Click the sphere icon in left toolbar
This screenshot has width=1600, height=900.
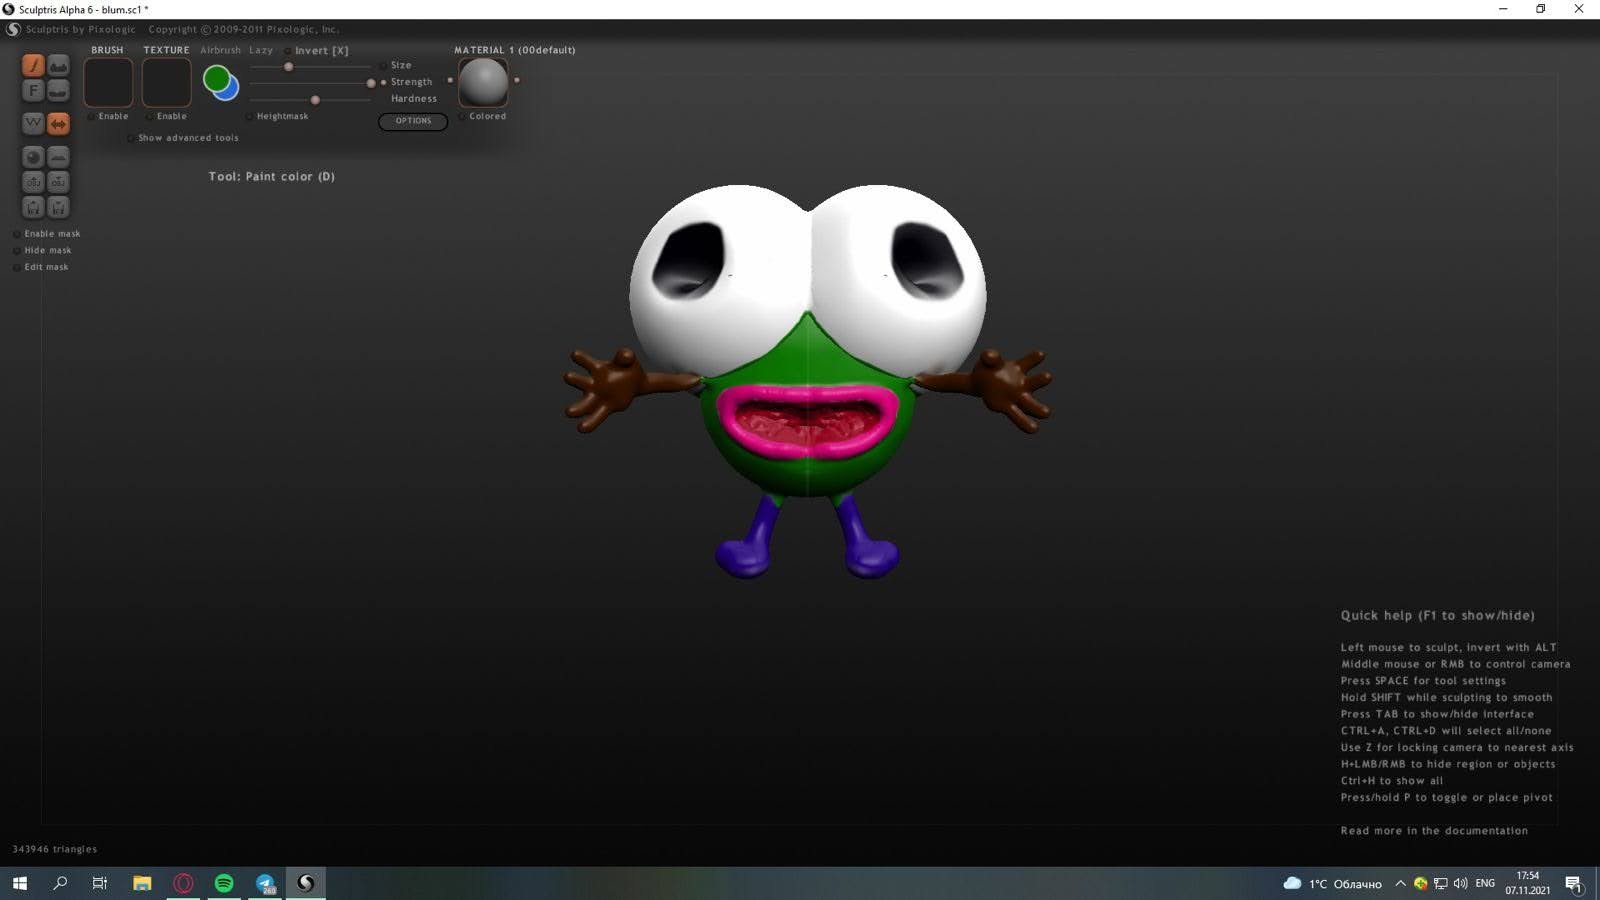(x=33, y=157)
